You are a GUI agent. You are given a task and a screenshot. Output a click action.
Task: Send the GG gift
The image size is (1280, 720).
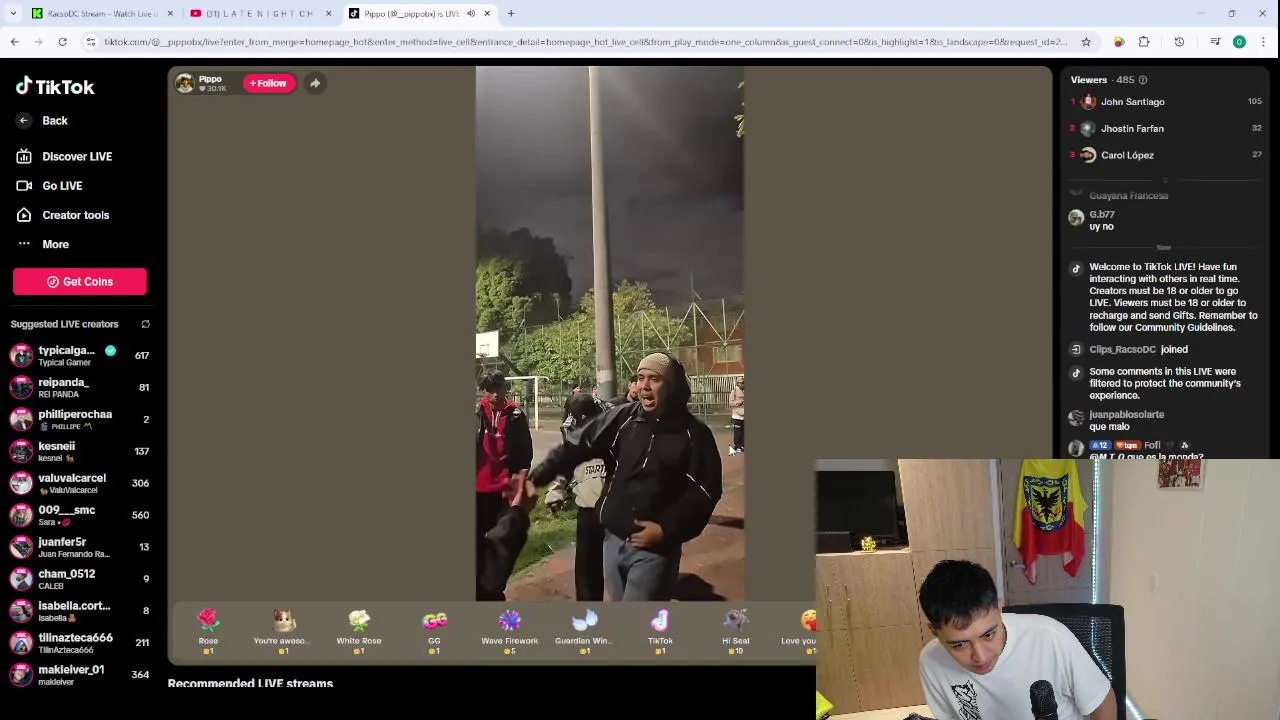tap(434, 632)
